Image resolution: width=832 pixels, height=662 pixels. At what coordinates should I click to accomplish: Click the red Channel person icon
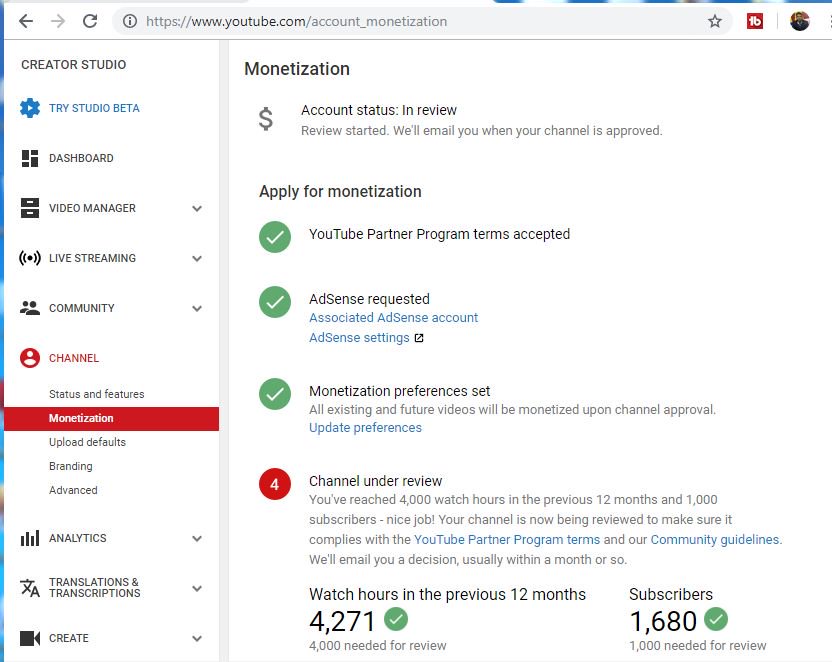(30, 358)
